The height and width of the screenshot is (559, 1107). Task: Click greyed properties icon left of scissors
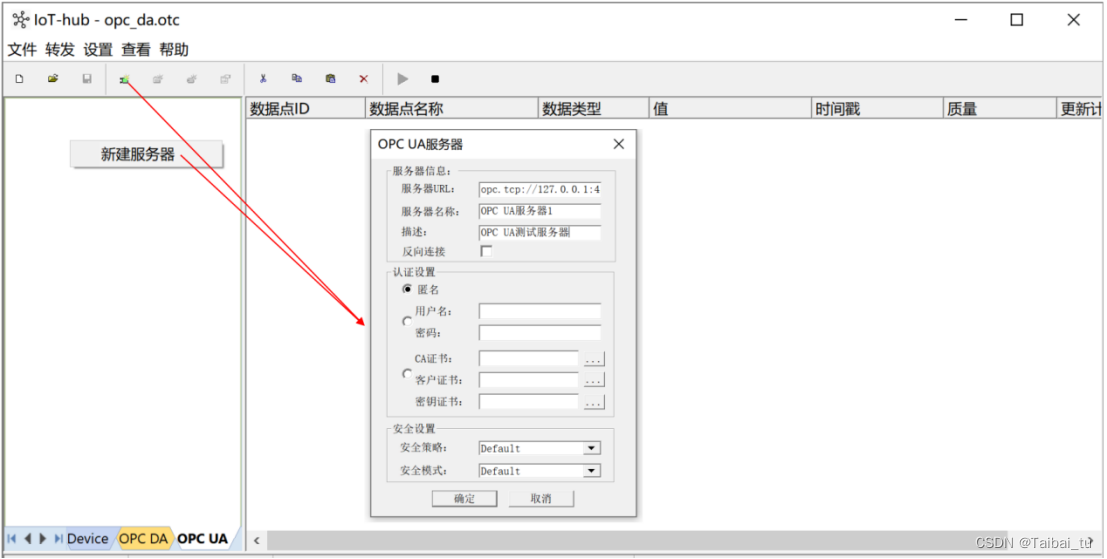(x=225, y=79)
